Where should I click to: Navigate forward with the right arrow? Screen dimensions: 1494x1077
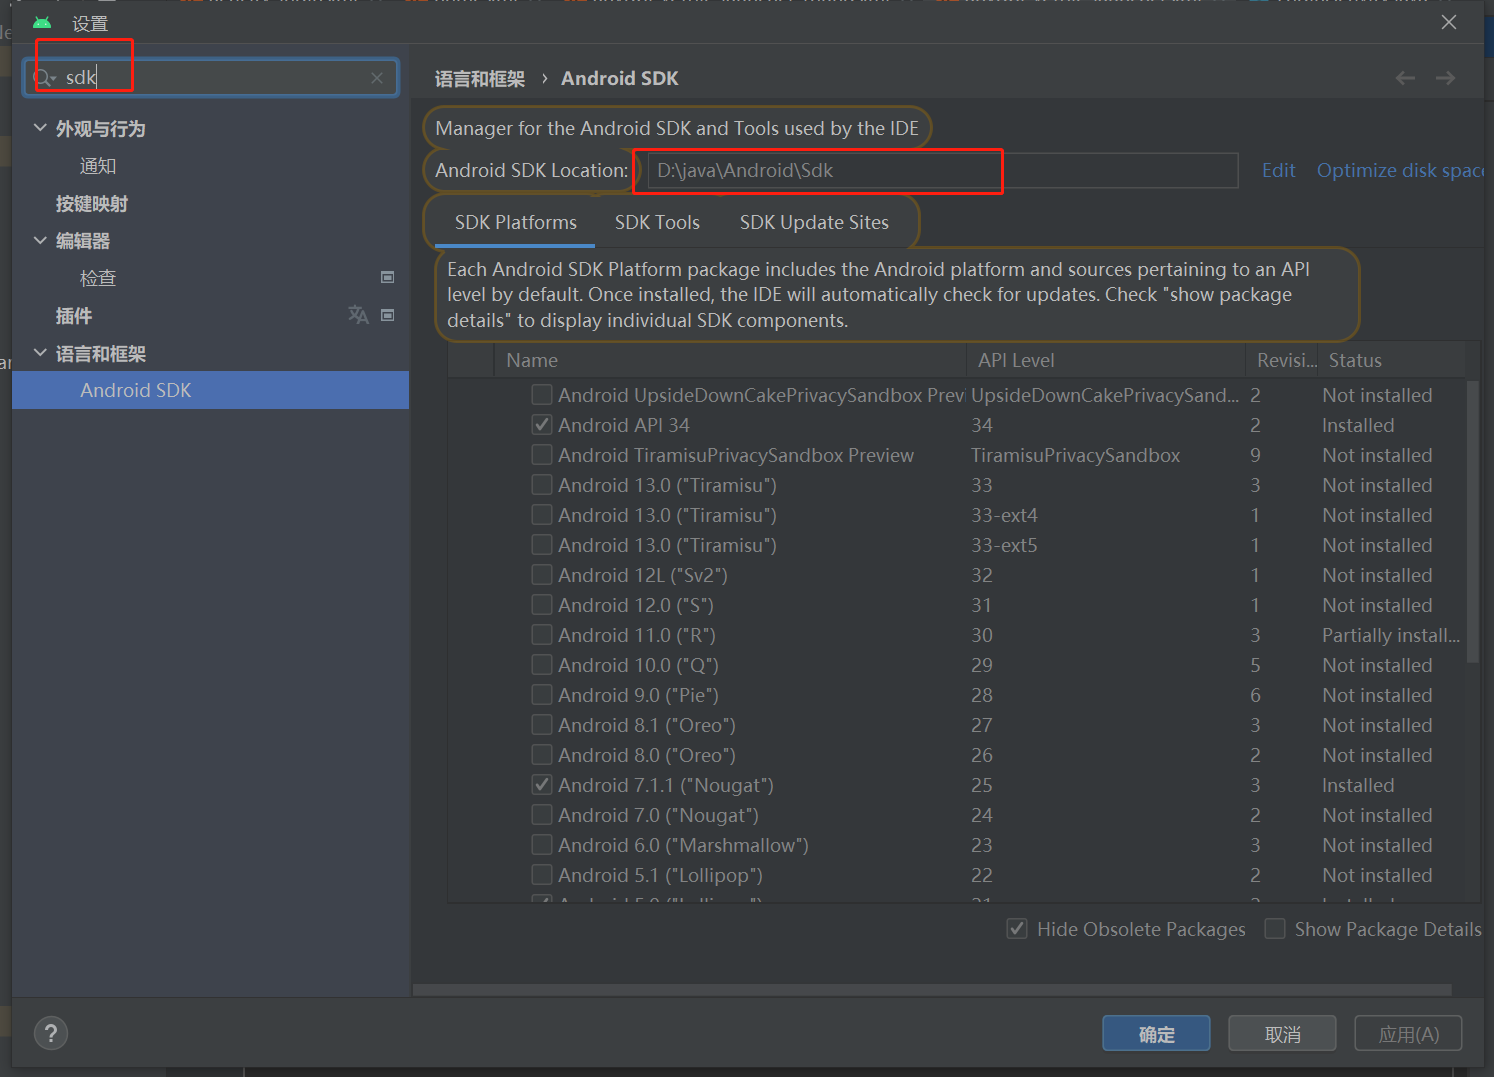(1445, 78)
